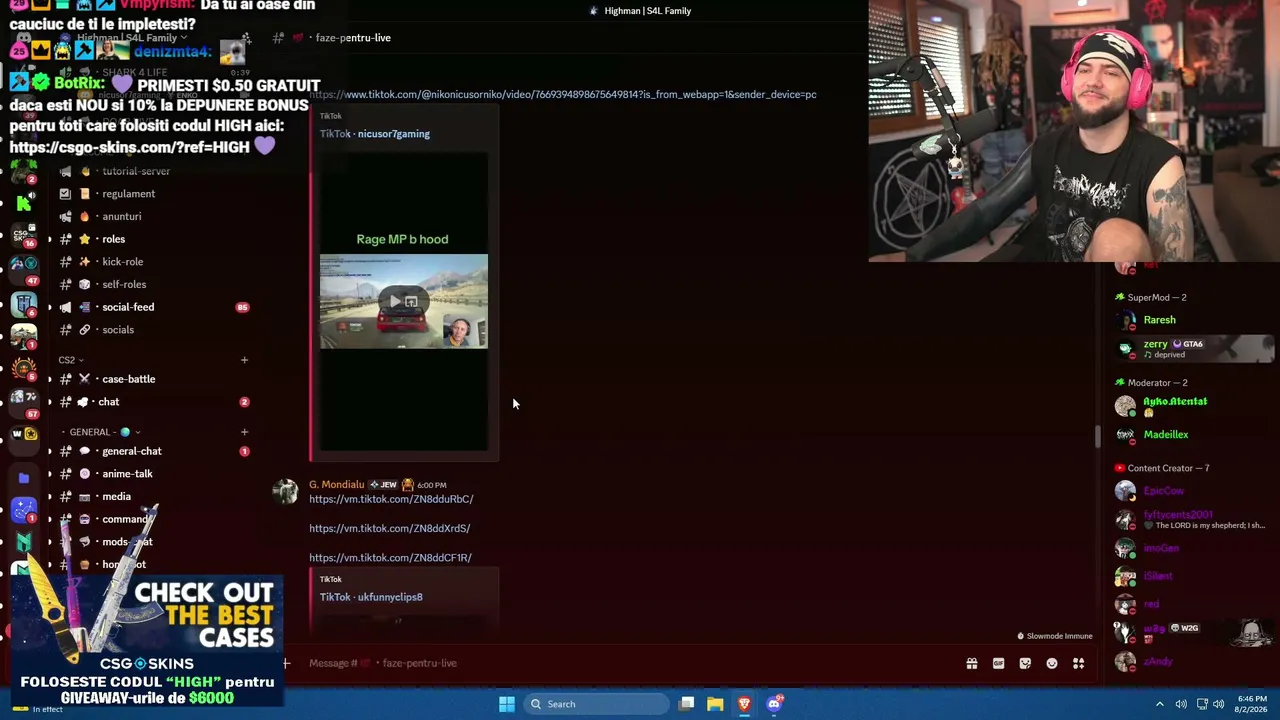This screenshot has width=1280, height=720.
Task: Open the ZN8dduRbC TikTok link
Action: (x=391, y=499)
